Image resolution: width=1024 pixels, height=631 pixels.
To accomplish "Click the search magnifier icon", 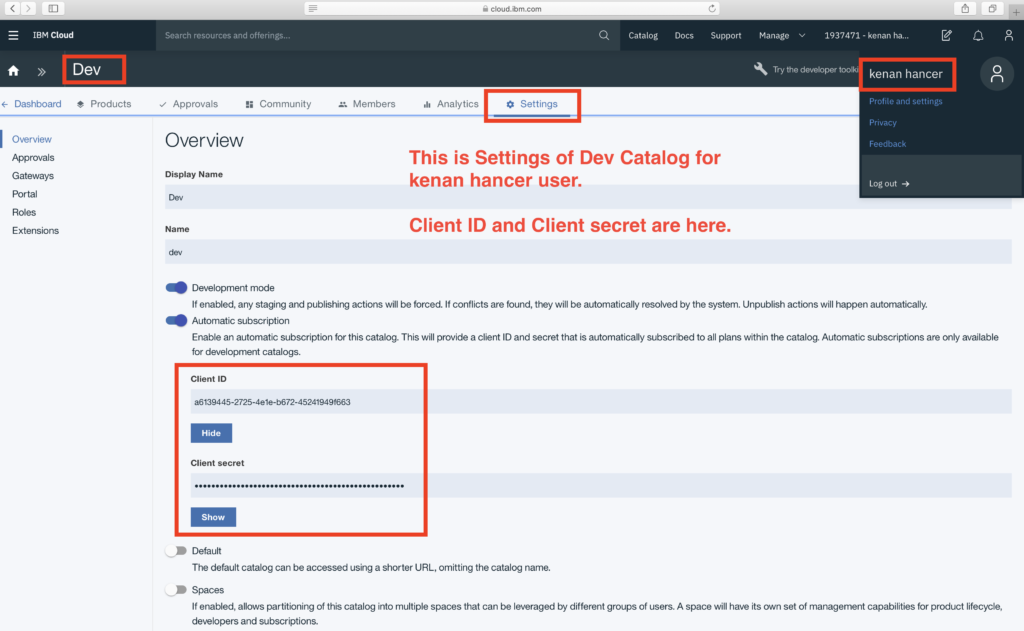I will 604,35.
